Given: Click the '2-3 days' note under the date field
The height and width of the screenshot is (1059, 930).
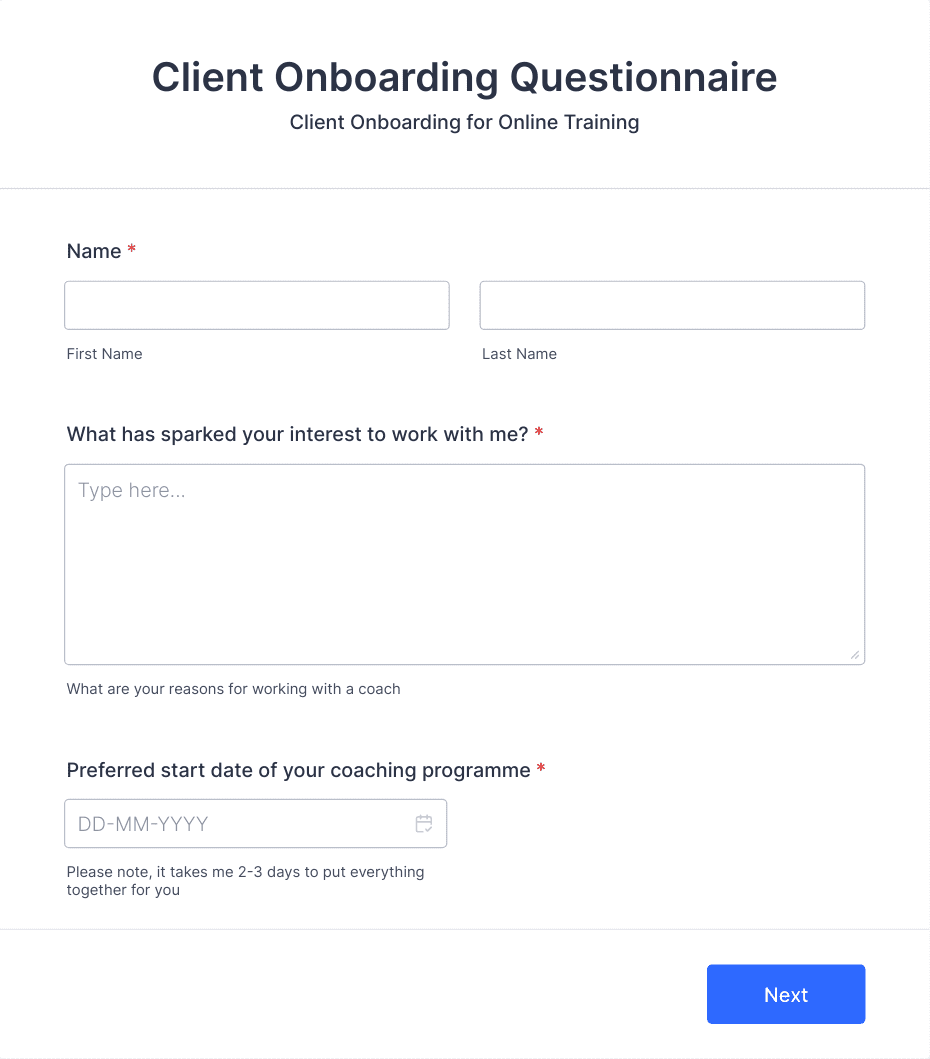Looking at the screenshot, I should 245,880.
